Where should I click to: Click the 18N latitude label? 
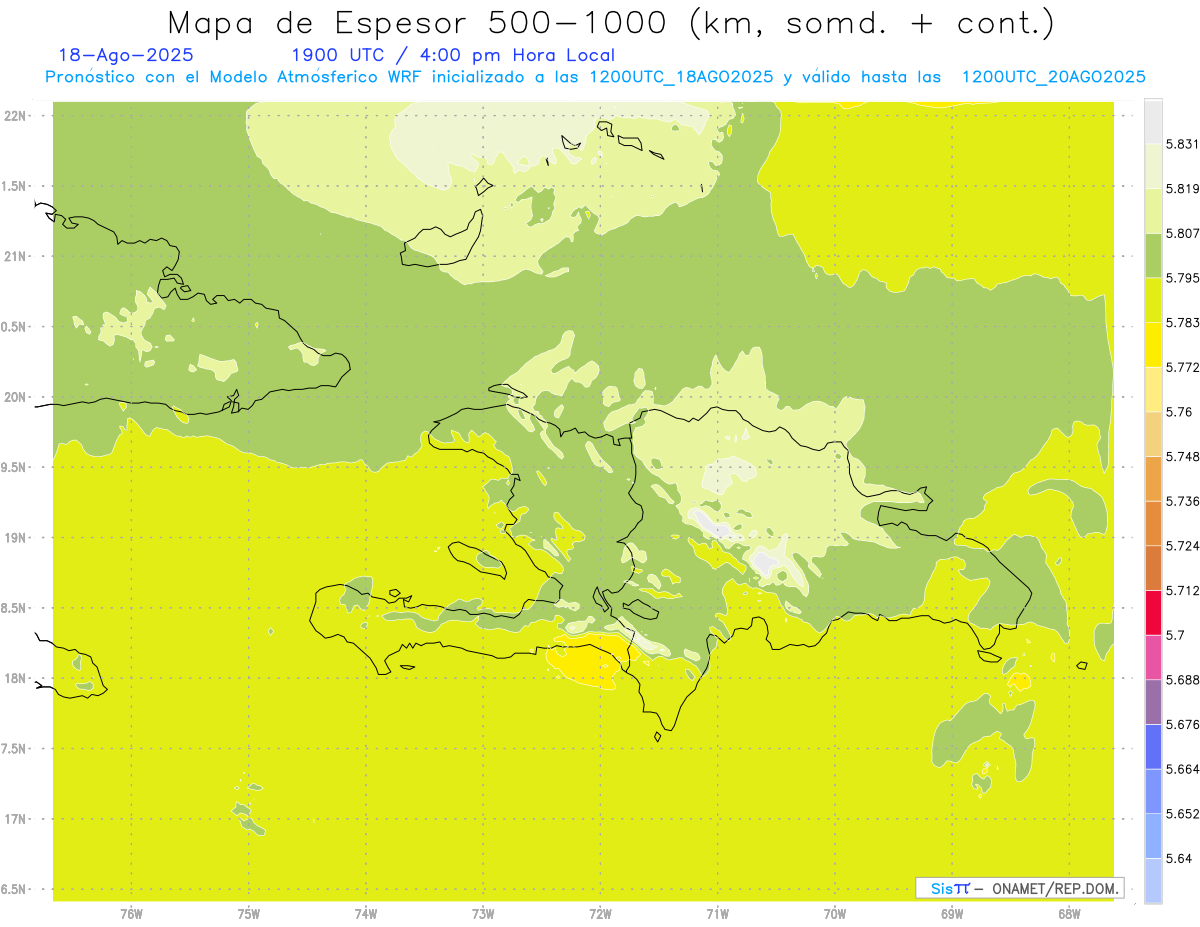click(16, 678)
